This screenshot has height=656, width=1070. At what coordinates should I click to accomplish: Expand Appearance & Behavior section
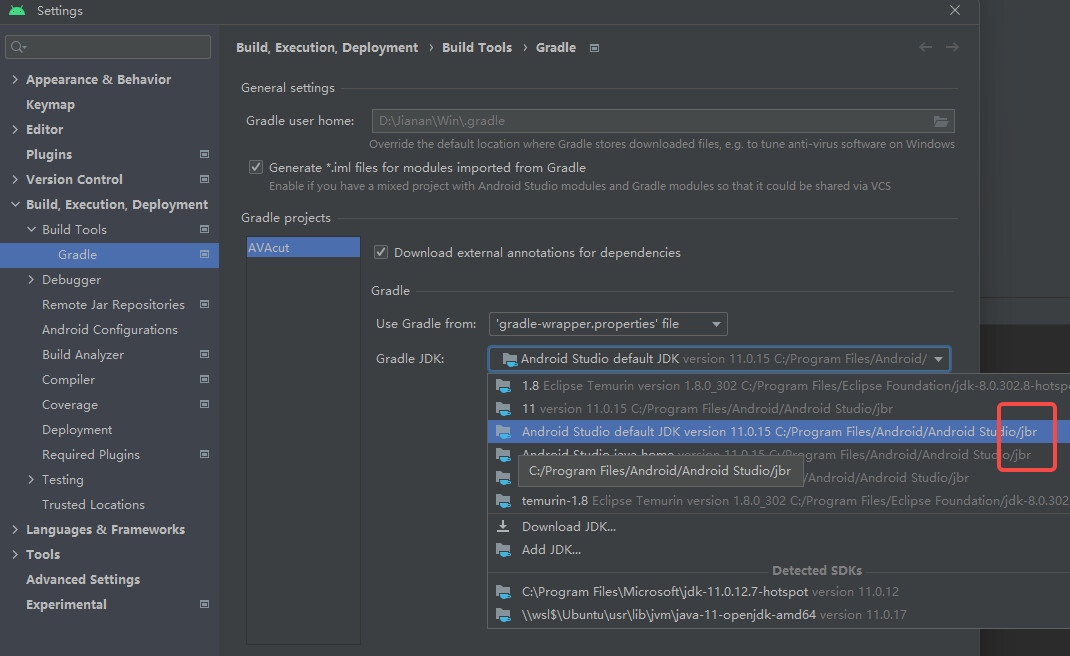tap(15, 79)
